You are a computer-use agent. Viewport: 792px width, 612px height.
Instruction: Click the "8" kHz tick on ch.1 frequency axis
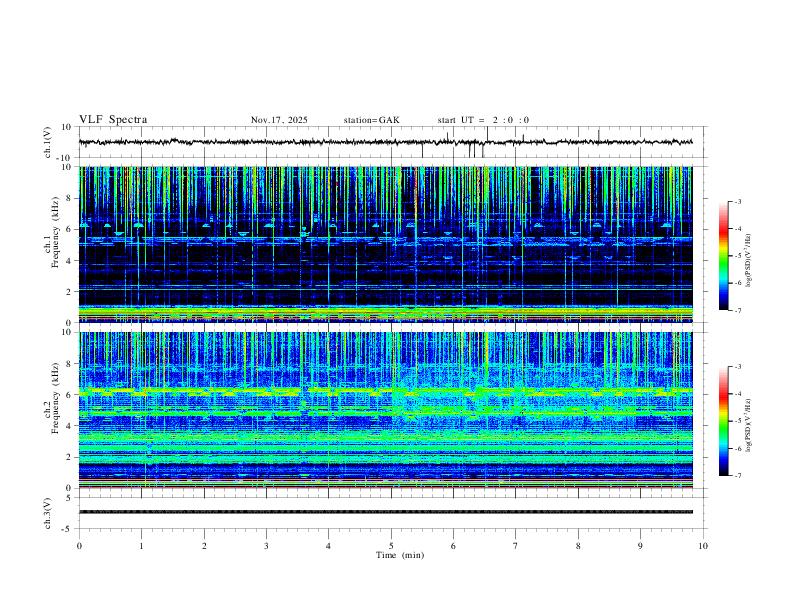pos(69,198)
